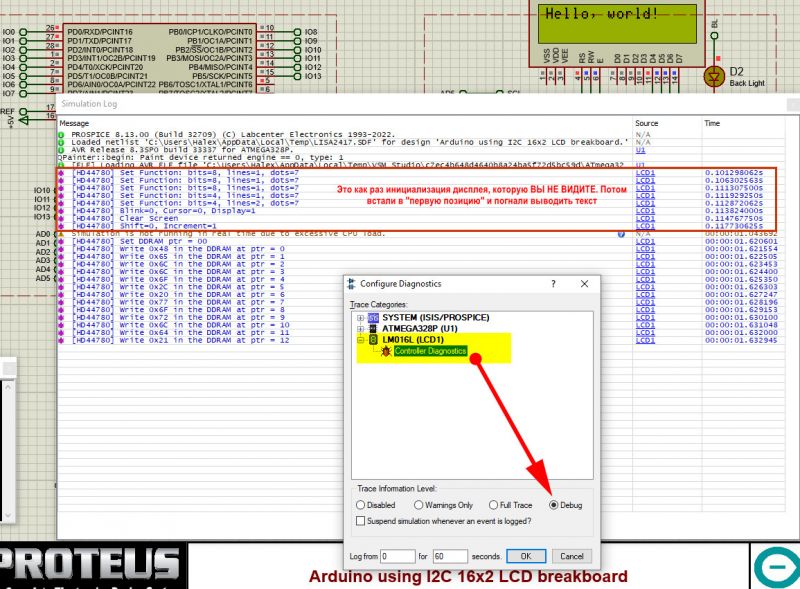Click purple marker beside Set DDRAM ptr message

61,241
